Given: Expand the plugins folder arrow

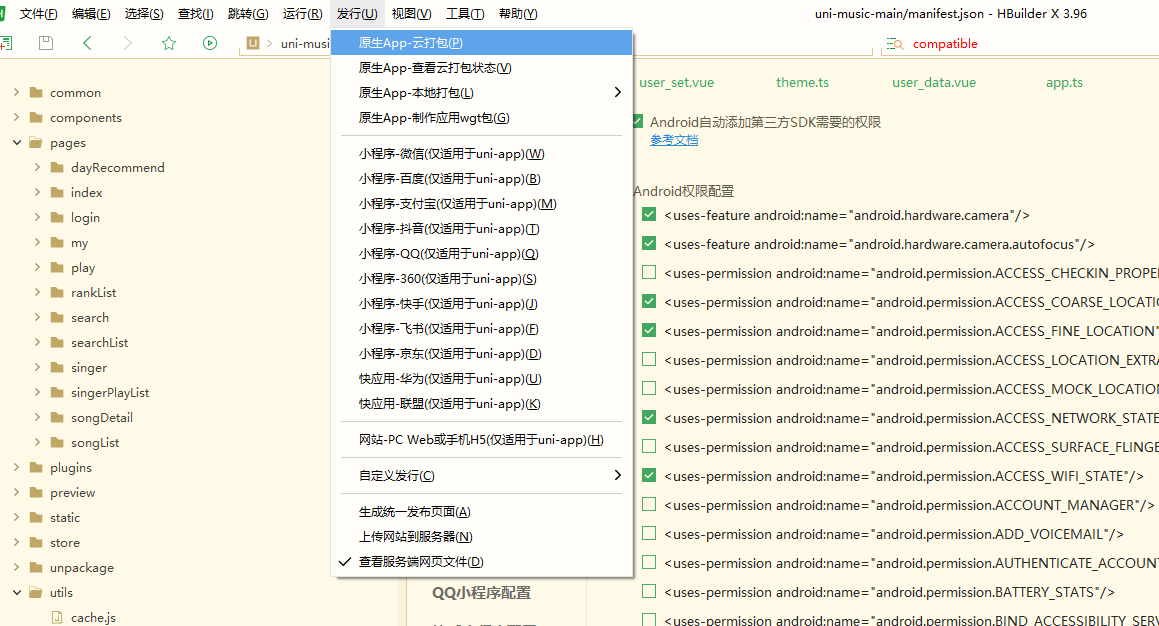Looking at the screenshot, I should (x=16, y=467).
